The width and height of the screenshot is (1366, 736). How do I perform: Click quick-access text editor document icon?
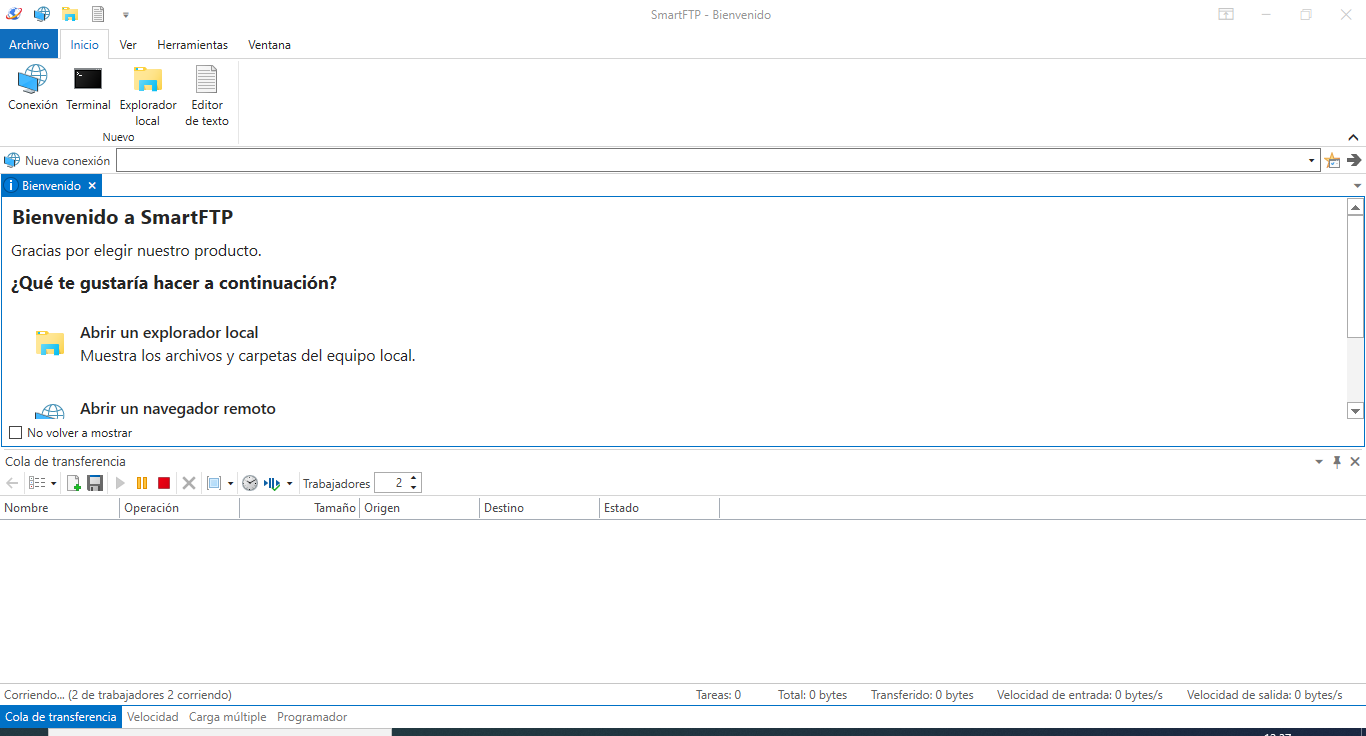98,14
